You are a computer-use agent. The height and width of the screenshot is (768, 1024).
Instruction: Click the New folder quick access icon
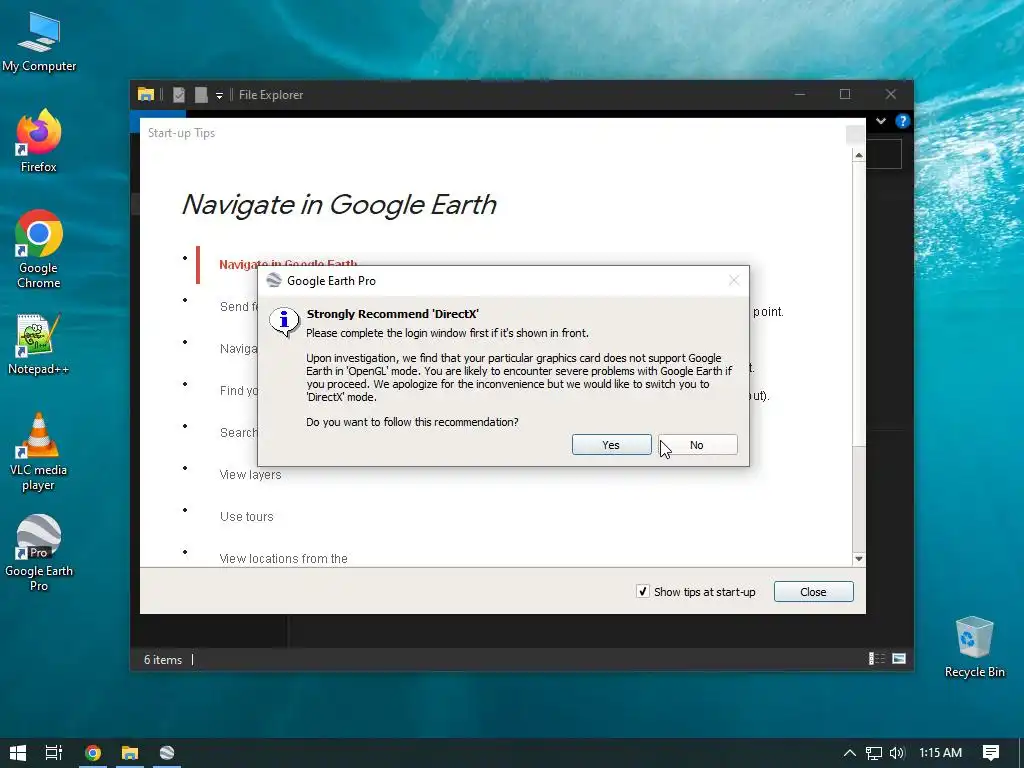click(201, 95)
